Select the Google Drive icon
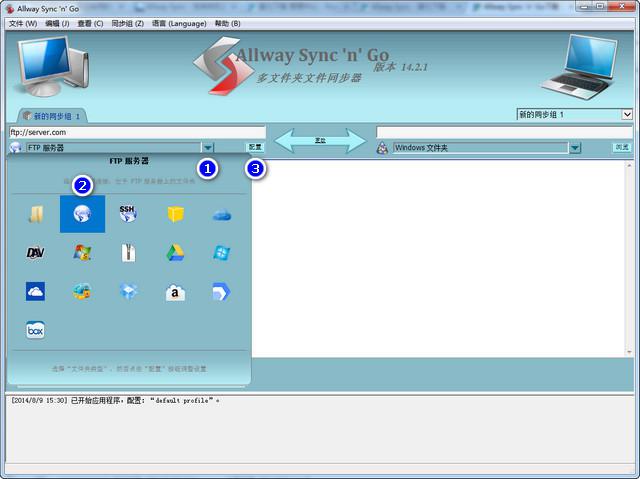Screen dimensions: 640x479 [175, 252]
